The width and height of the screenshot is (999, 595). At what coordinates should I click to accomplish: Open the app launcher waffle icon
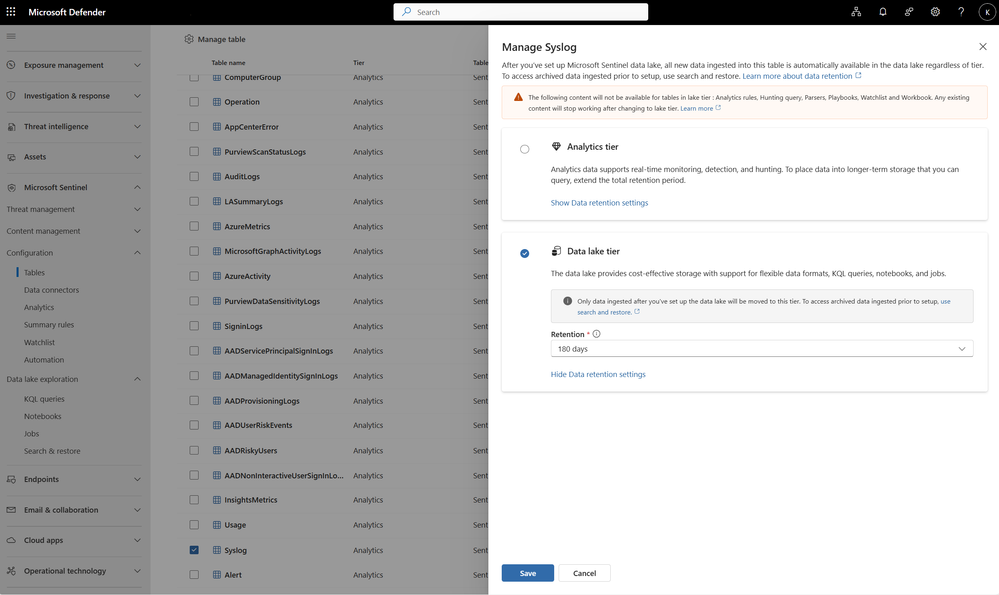tap(11, 11)
